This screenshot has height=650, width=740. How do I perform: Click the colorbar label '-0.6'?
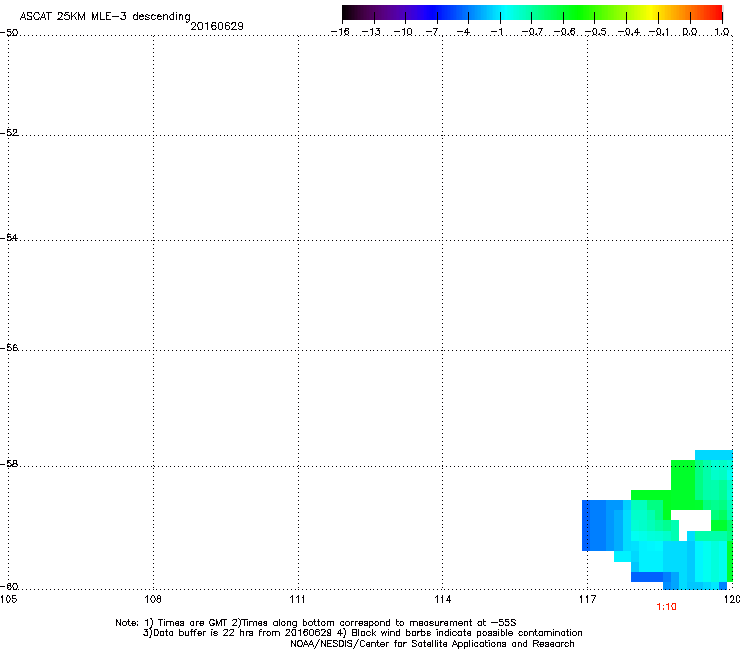point(564,32)
